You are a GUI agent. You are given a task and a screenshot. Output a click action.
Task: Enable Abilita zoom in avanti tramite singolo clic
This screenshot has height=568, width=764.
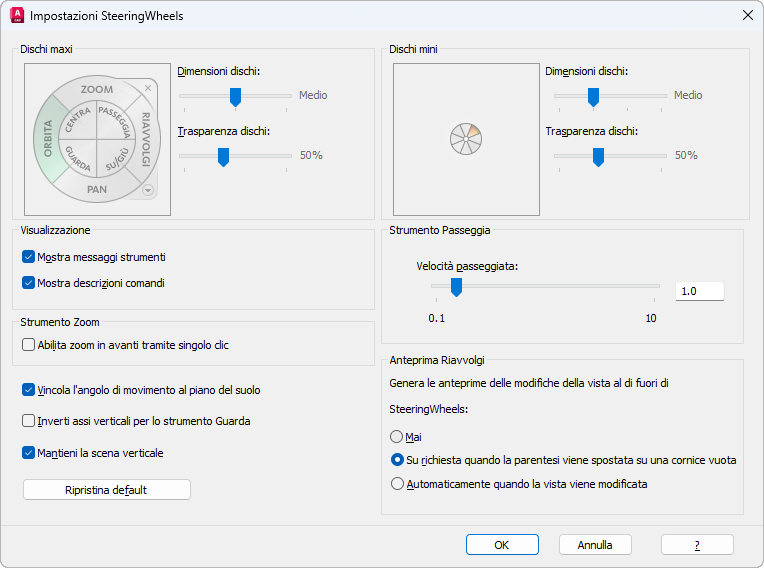29,345
